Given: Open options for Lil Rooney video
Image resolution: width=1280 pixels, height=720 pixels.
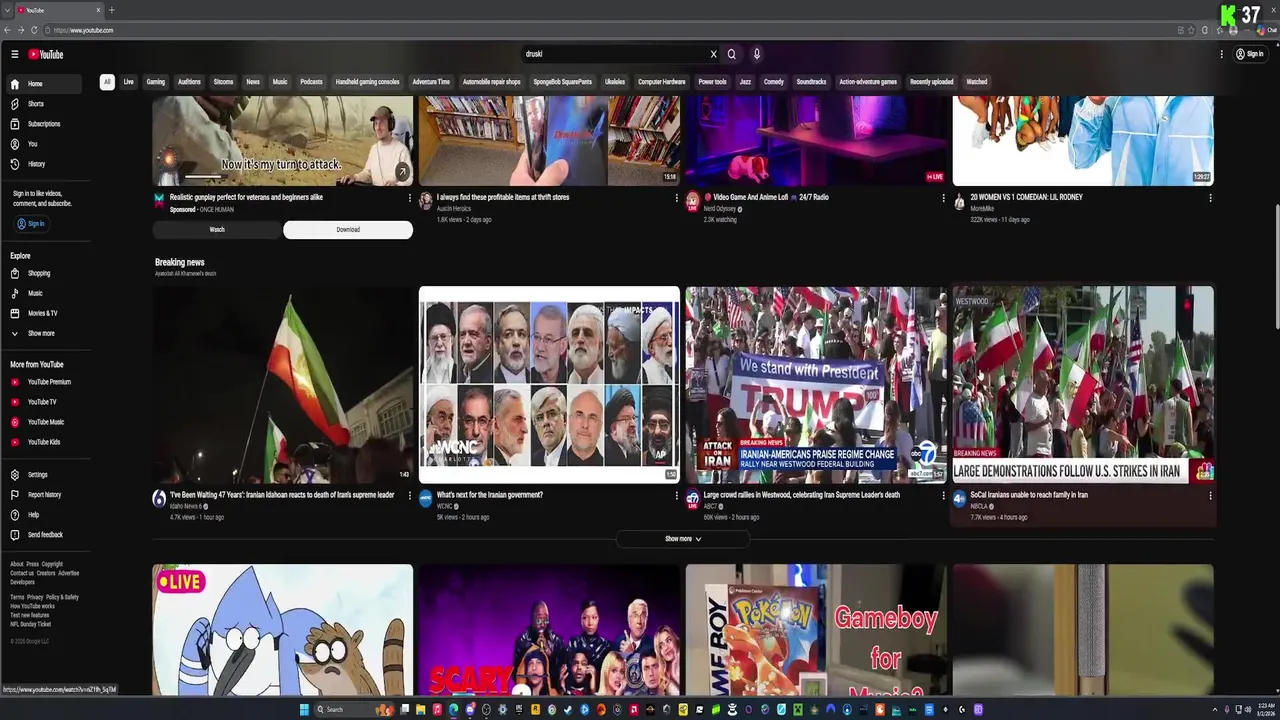Looking at the screenshot, I should click(x=1210, y=198).
